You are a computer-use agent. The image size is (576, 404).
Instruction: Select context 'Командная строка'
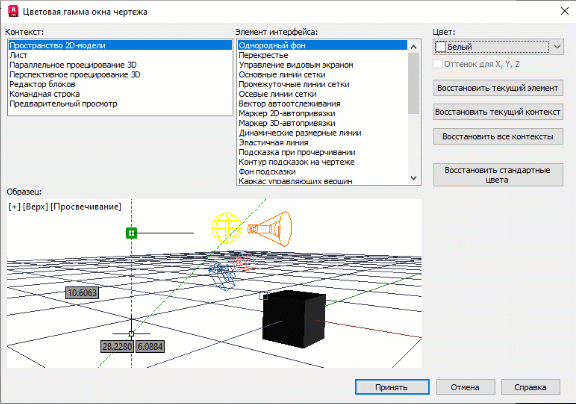click(x=120, y=94)
